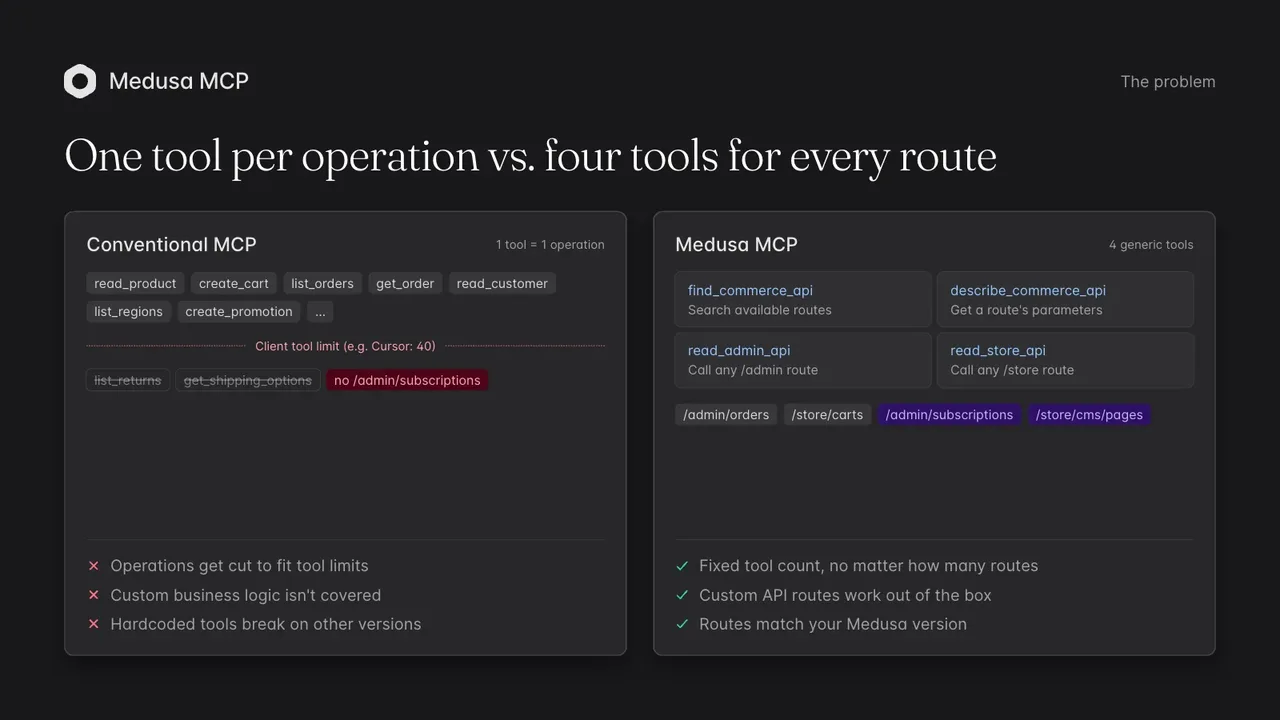Click the purple /admin/subscriptions route chip
The image size is (1280, 720).
pyautogui.click(x=949, y=415)
